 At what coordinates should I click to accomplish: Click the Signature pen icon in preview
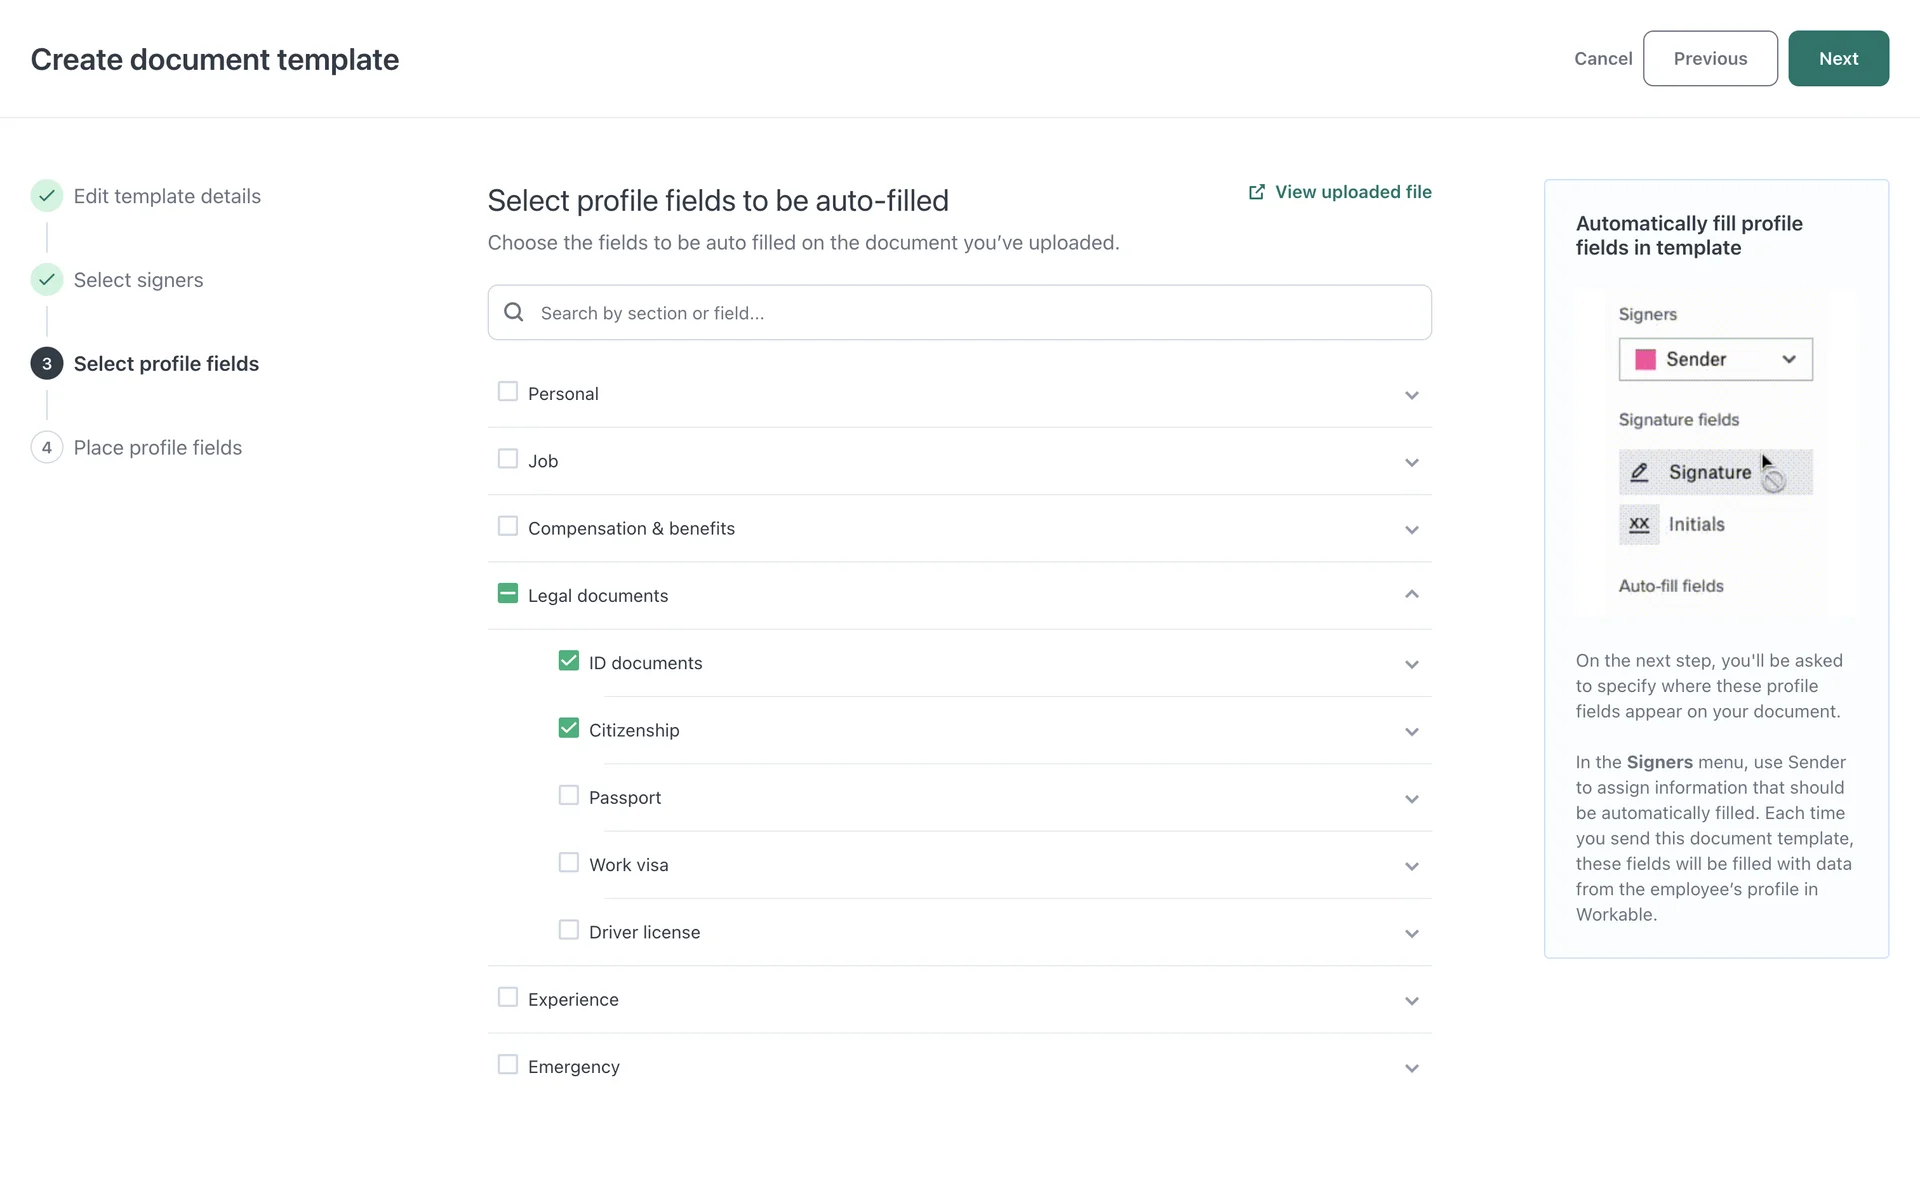click(x=1639, y=472)
